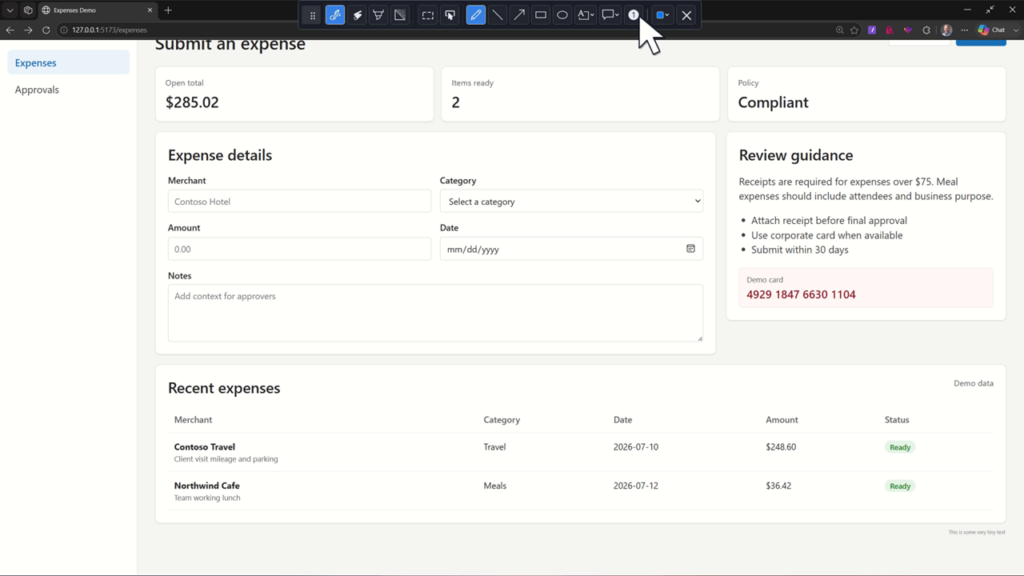Screen dimensions: 1024x576
Task: Select the Rectangle shape tool
Action: (541, 15)
